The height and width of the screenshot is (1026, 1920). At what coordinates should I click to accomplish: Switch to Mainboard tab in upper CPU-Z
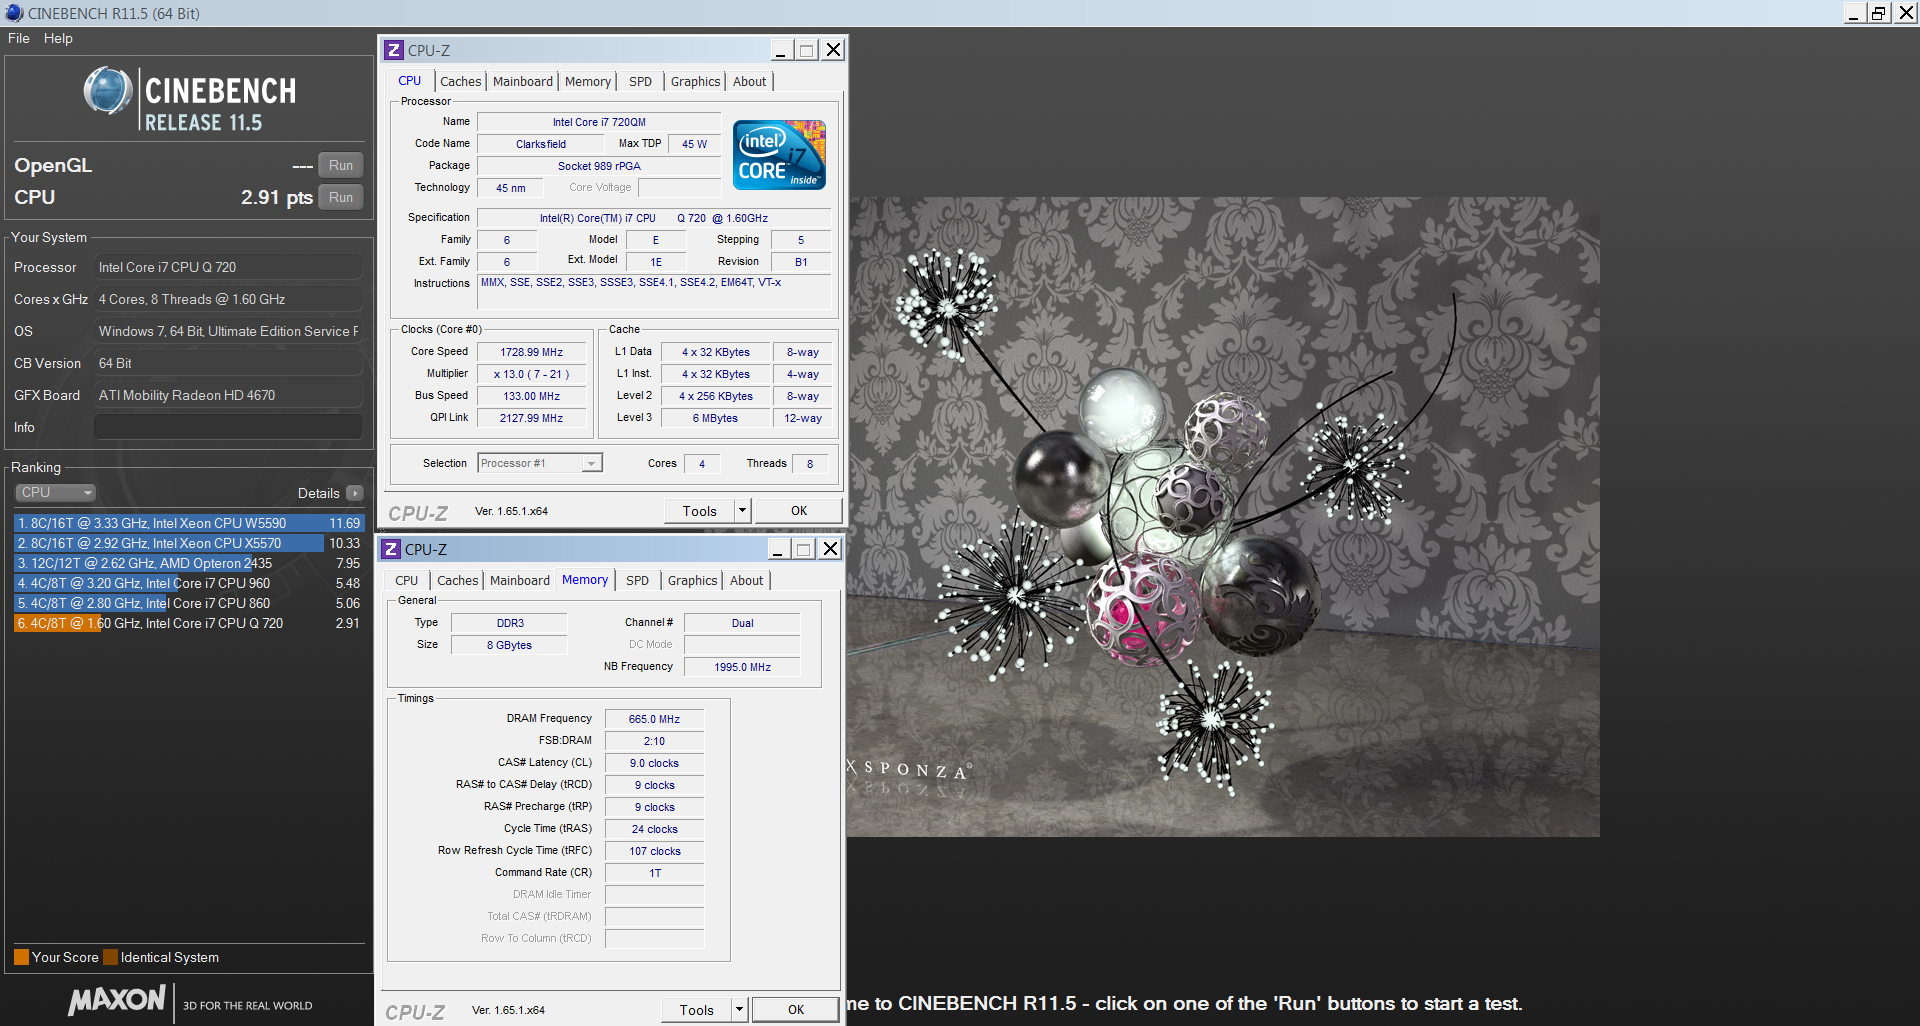(x=523, y=82)
